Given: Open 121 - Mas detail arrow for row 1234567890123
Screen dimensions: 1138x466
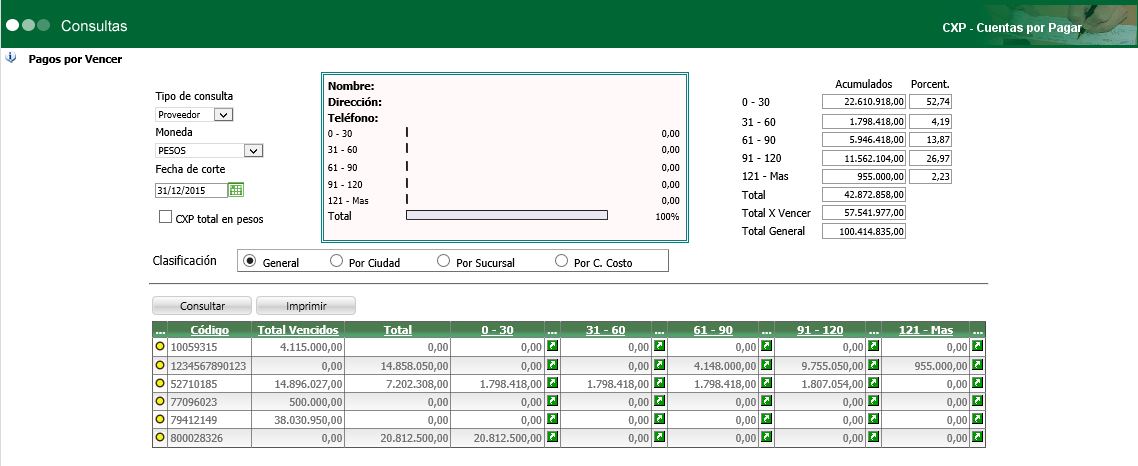Looking at the screenshot, I should (x=978, y=364).
